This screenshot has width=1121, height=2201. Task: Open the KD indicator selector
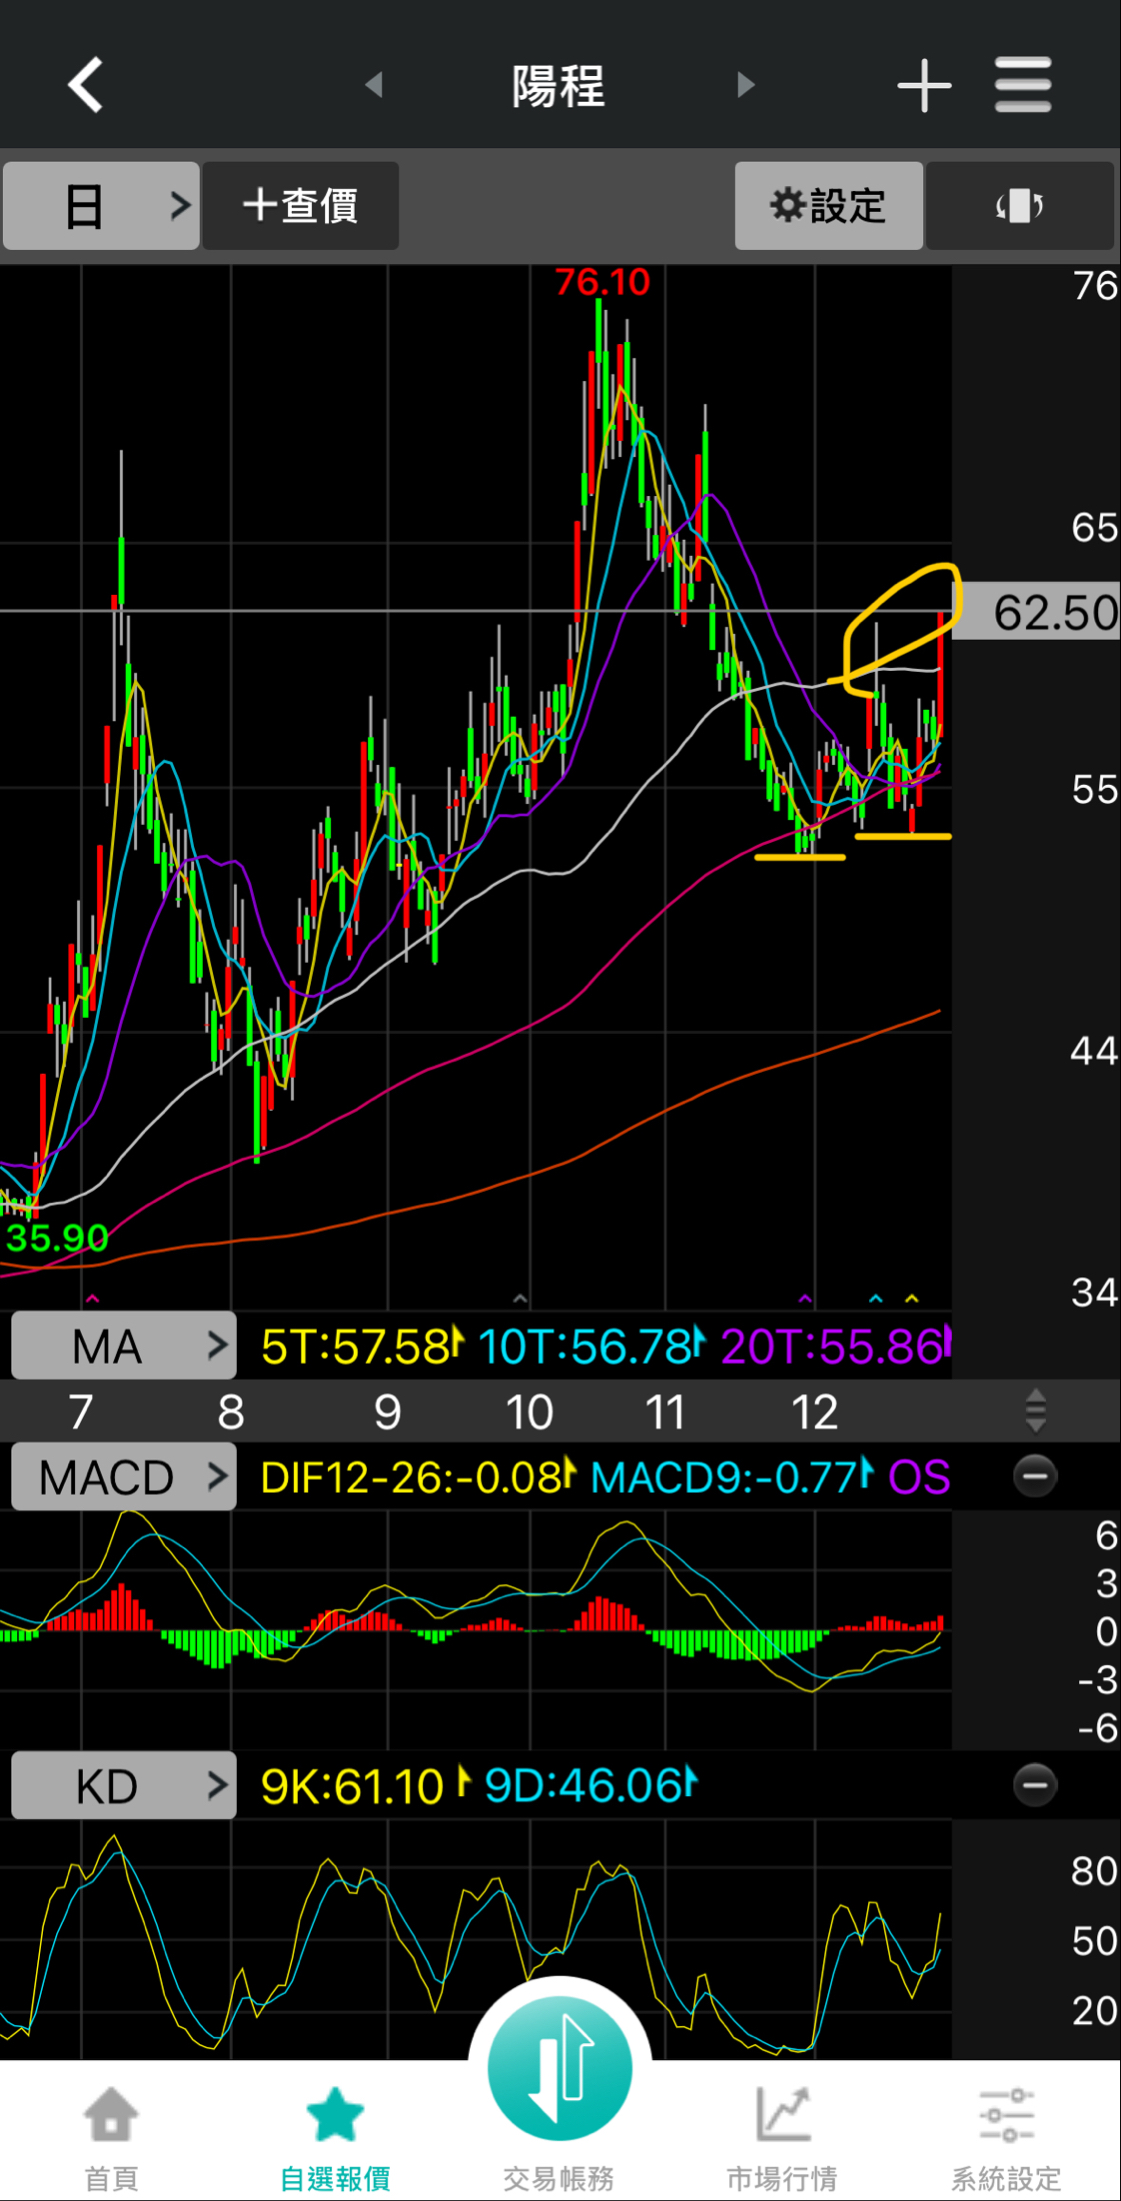point(124,1785)
